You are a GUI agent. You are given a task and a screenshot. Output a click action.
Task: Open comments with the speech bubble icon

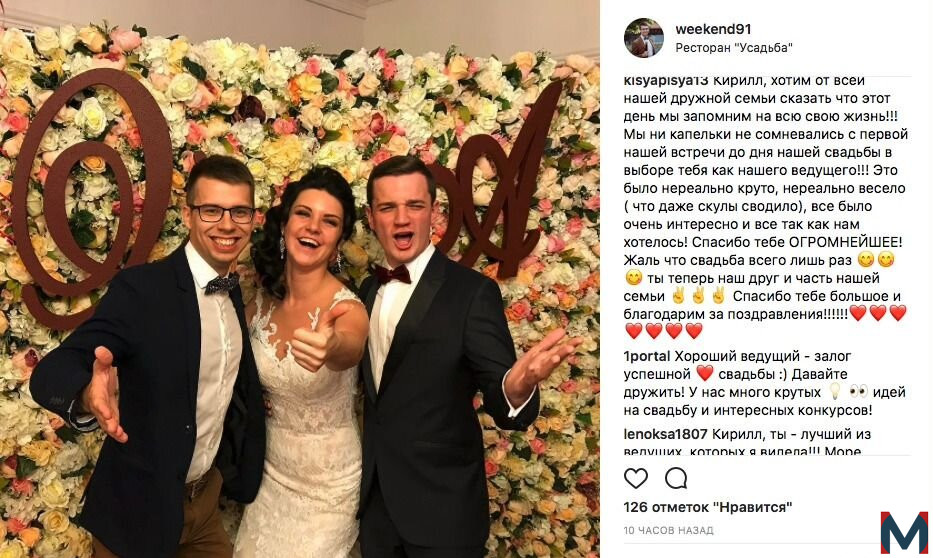pyautogui.click(x=676, y=478)
